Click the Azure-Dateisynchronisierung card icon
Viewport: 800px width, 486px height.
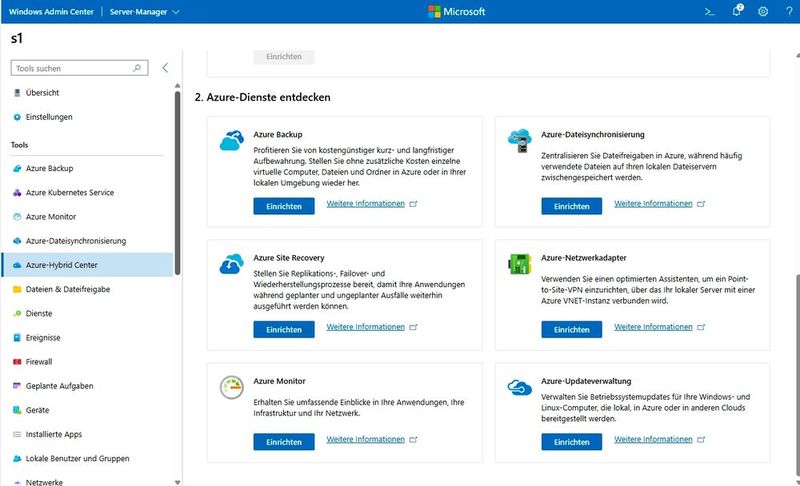[519, 141]
